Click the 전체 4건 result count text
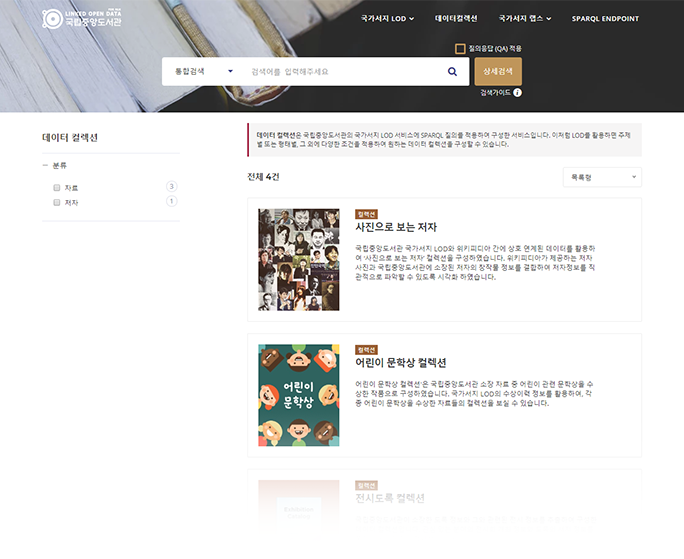 pos(263,177)
